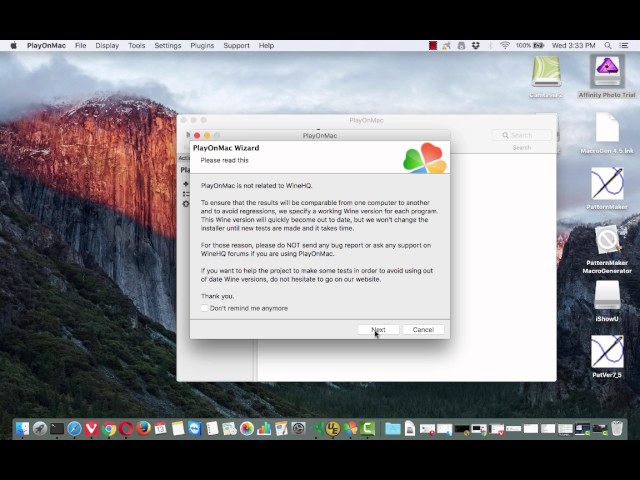This screenshot has width=640, height=480.
Task: Open Opera from the Dock
Action: click(126, 429)
